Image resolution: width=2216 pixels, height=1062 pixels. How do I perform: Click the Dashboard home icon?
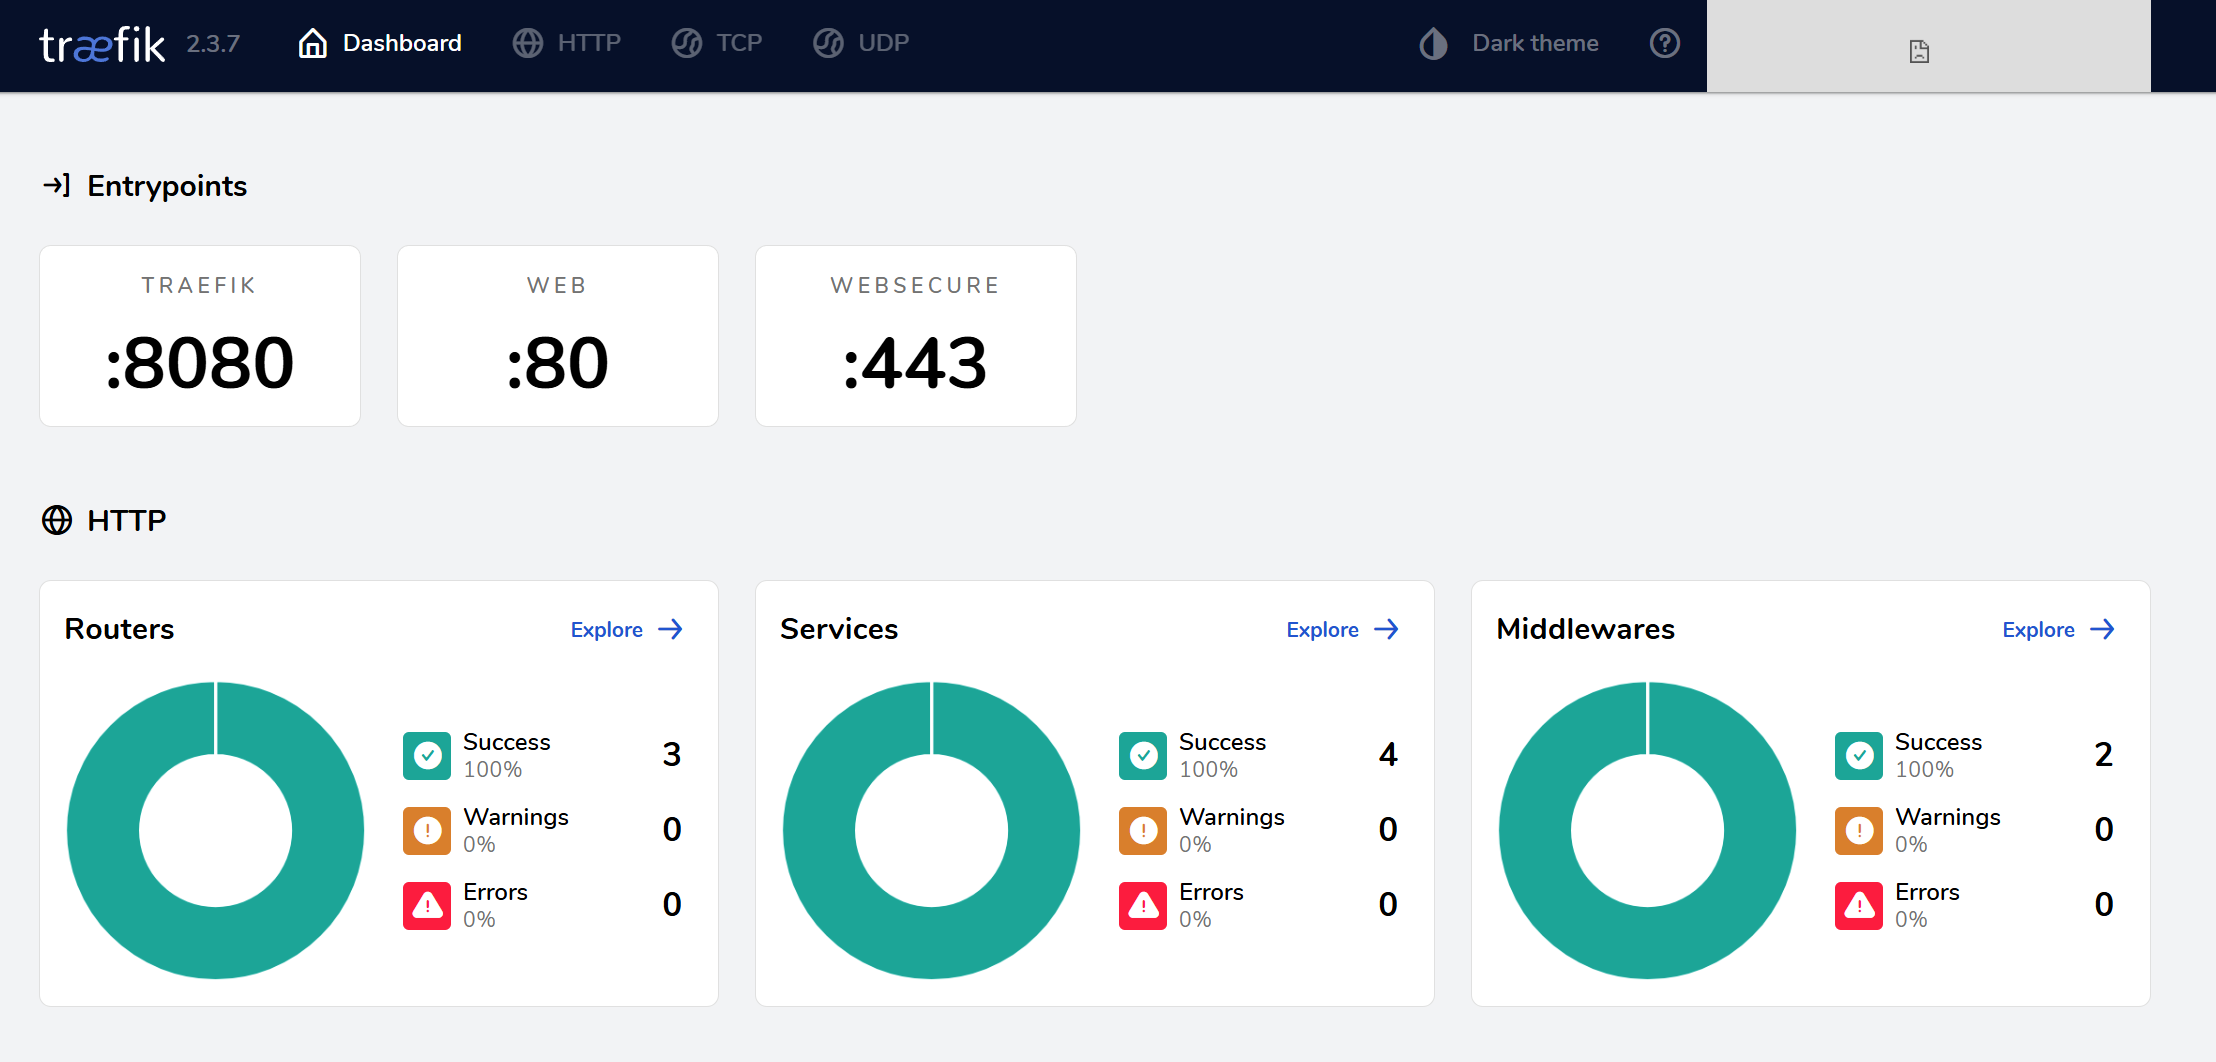pos(313,43)
